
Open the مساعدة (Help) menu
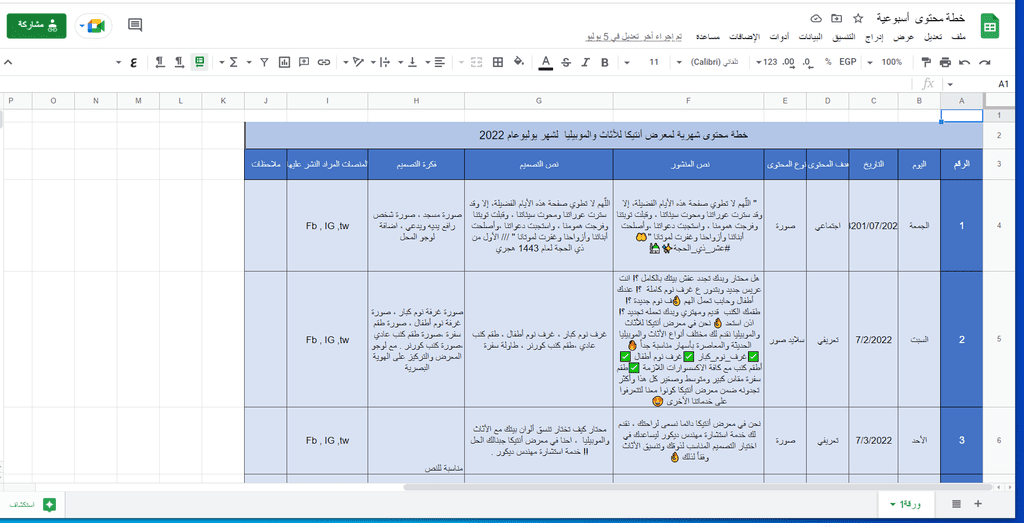click(x=707, y=37)
